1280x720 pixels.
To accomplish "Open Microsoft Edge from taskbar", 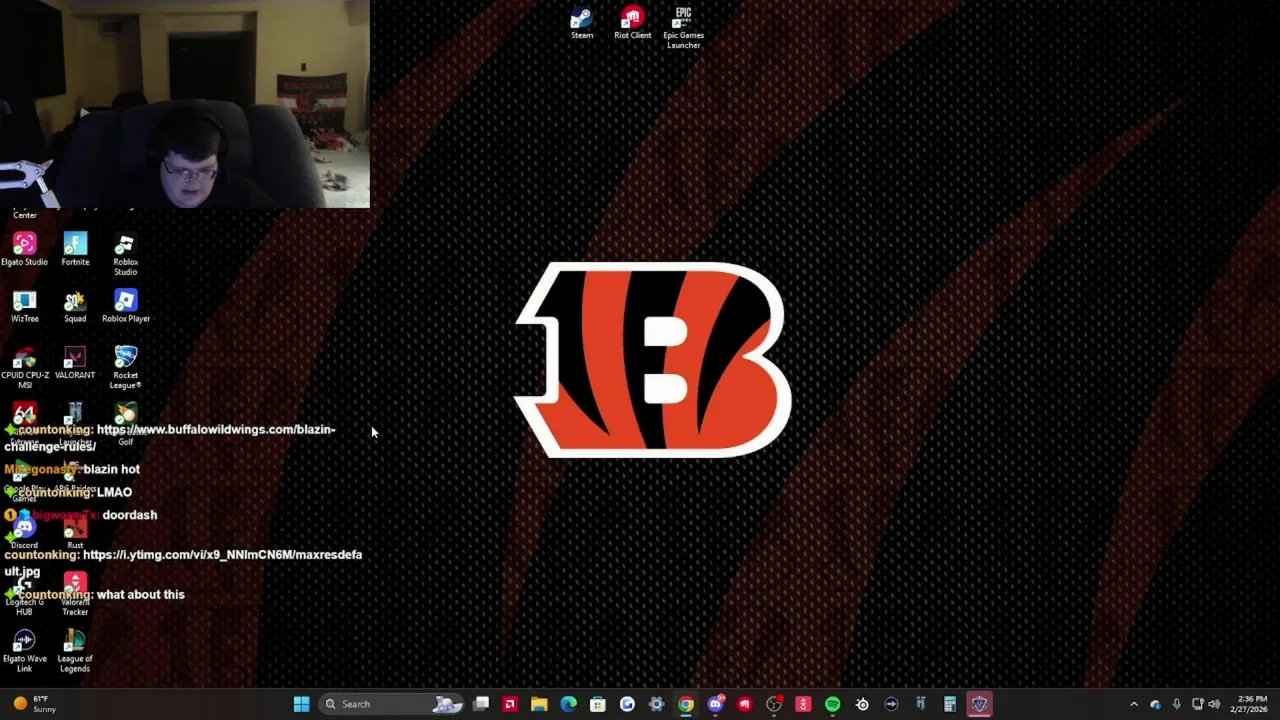I will click(568, 704).
